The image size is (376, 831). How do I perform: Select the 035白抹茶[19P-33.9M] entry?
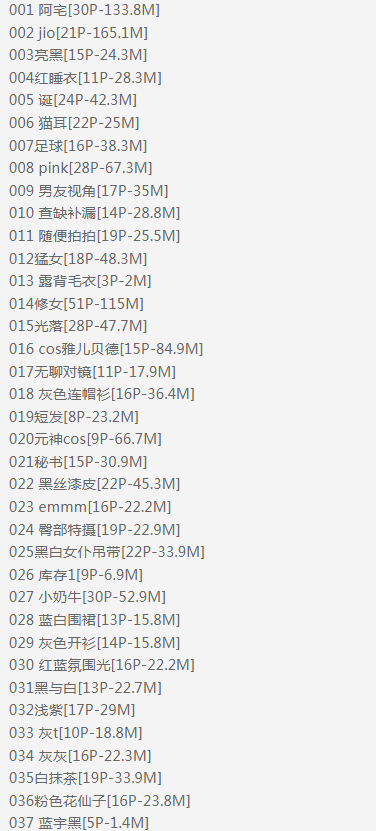click(x=85, y=779)
